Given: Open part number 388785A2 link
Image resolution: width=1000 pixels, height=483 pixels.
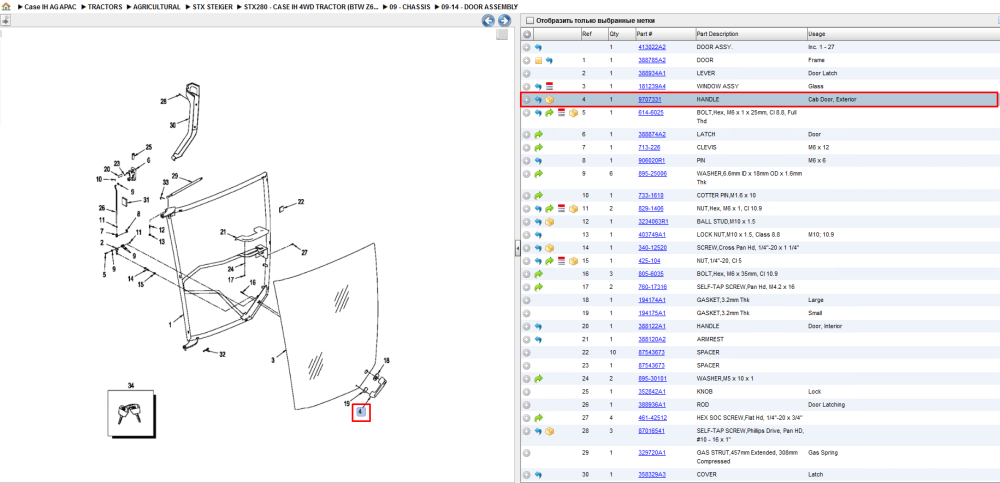Looking at the screenshot, I should [x=652, y=61].
